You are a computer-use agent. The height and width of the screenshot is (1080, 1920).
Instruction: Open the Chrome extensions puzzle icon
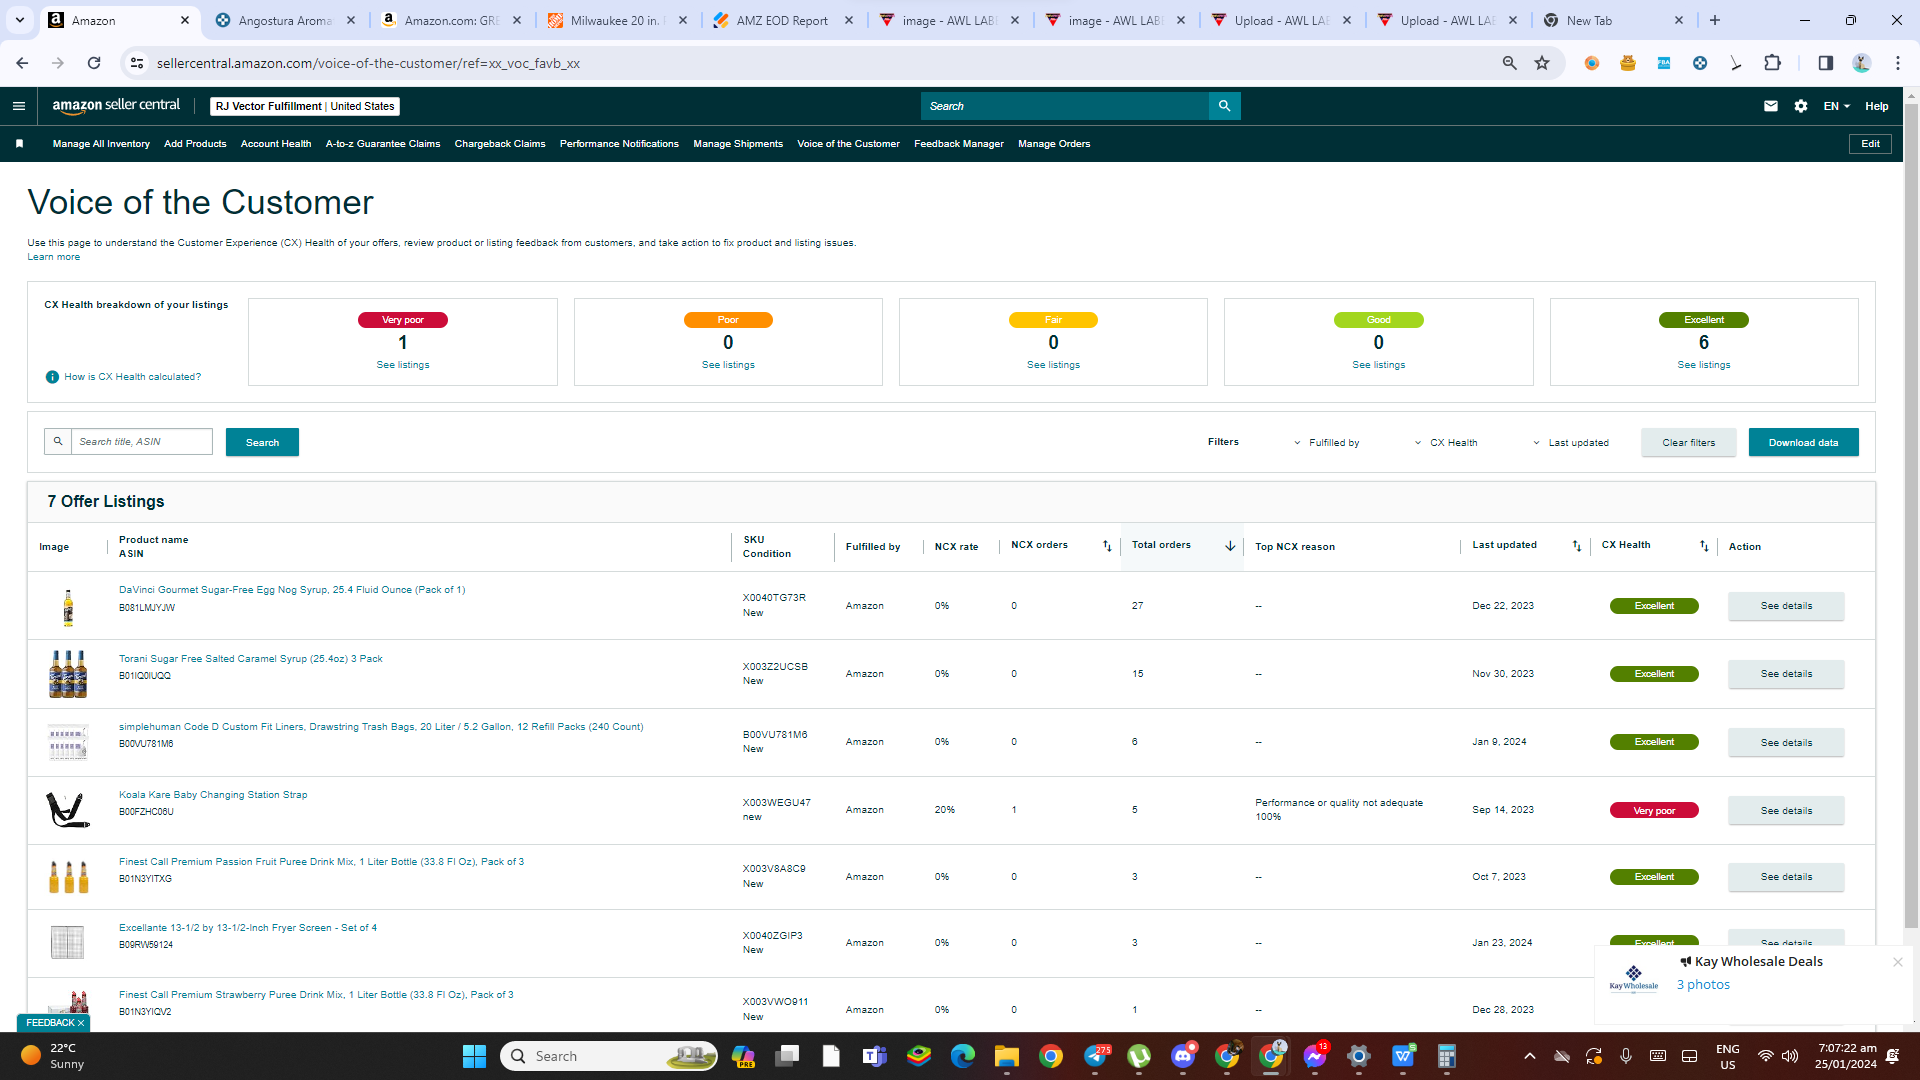coord(1772,63)
